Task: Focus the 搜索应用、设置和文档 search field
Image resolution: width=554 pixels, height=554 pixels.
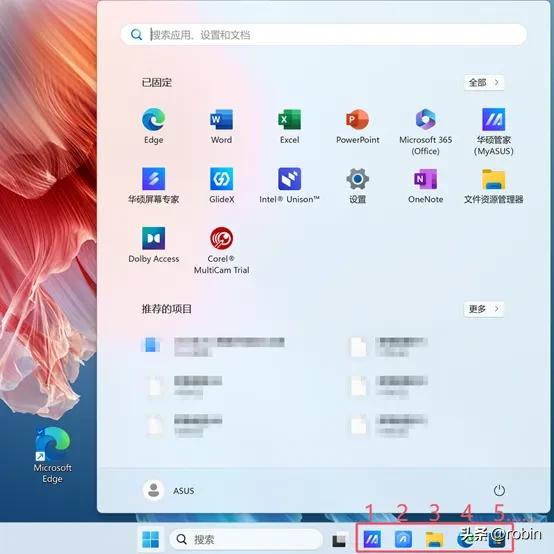Action: [x=324, y=35]
